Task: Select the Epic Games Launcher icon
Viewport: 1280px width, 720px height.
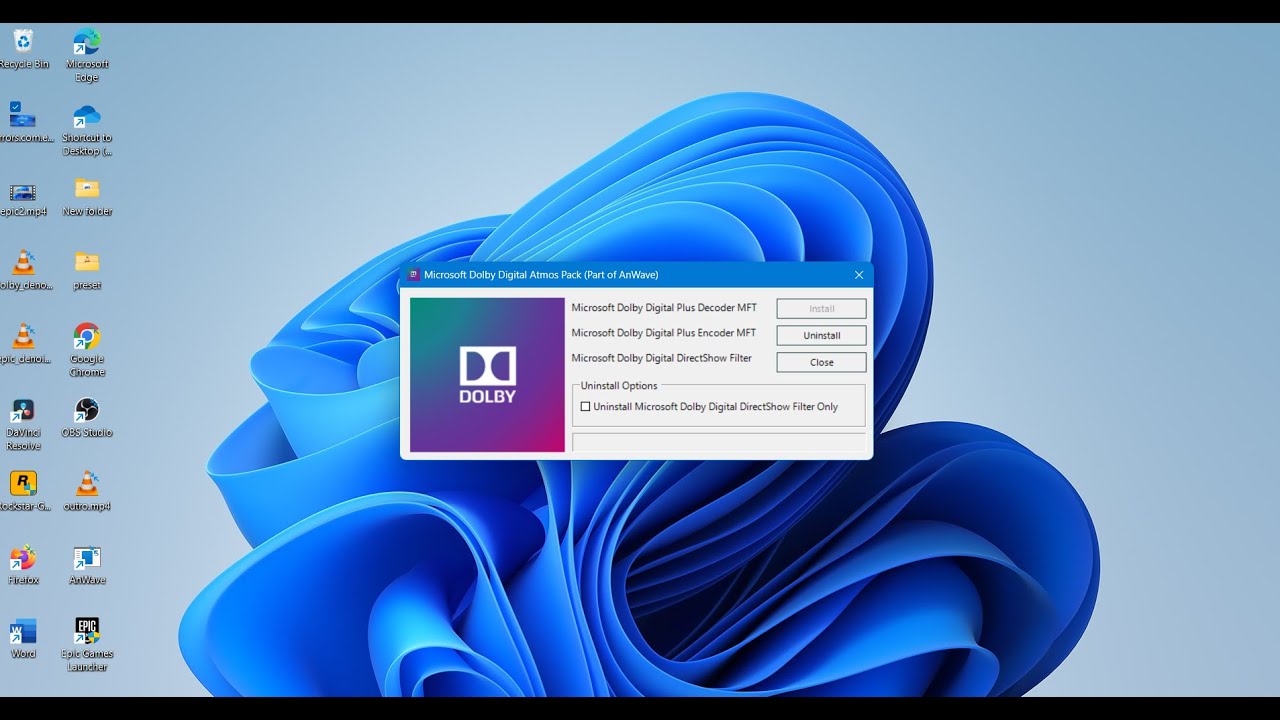Action: pyautogui.click(x=87, y=645)
